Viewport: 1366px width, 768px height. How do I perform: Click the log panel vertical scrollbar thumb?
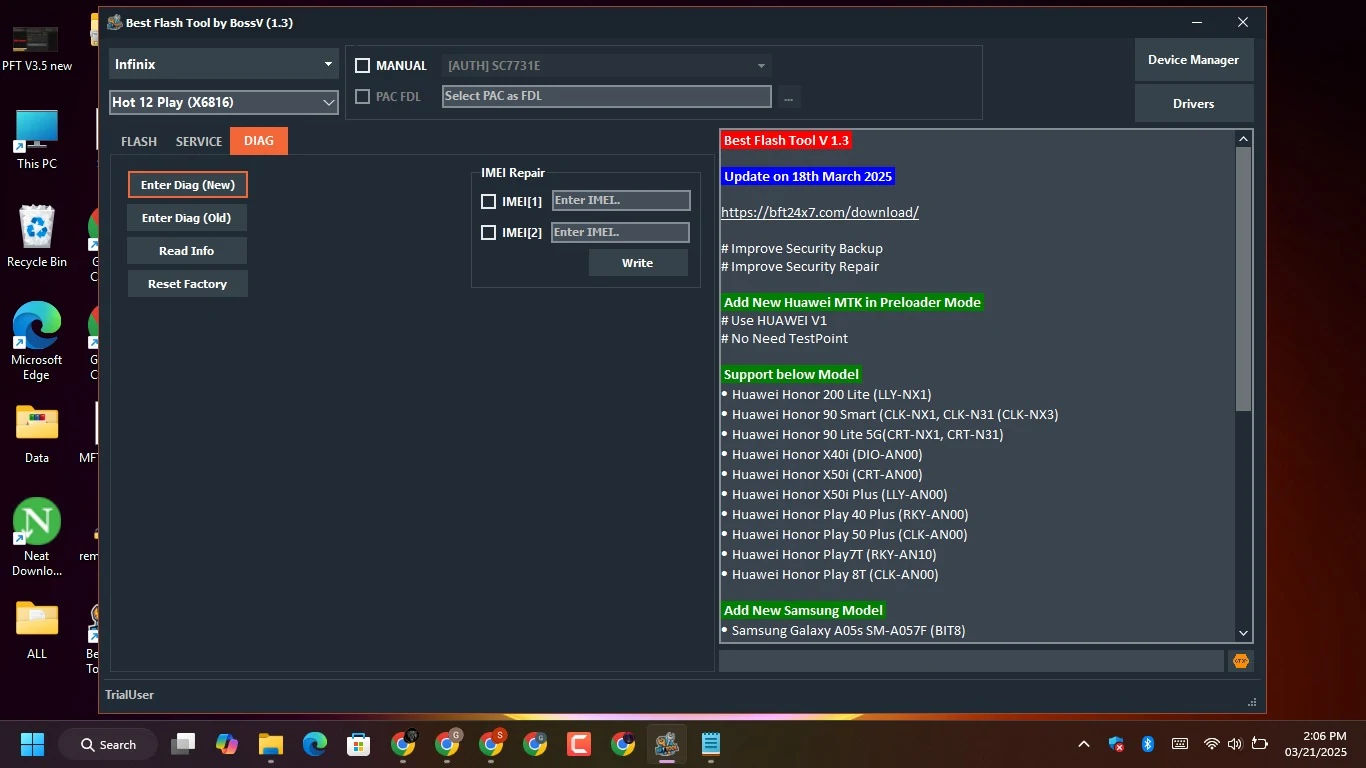pos(1244,279)
